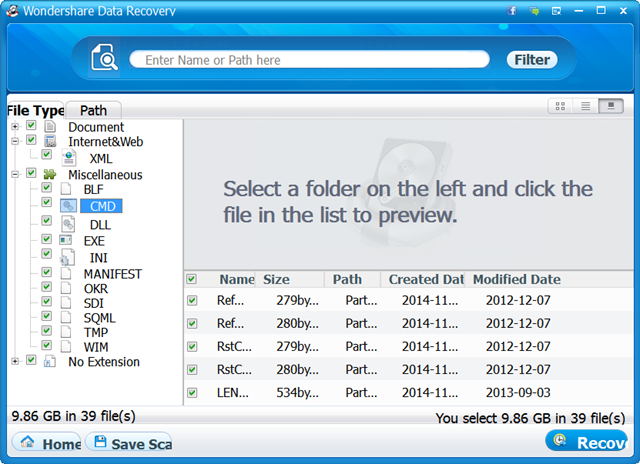640x464 pixels.
Task: Select the WIM tree item label
Action: coord(96,347)
